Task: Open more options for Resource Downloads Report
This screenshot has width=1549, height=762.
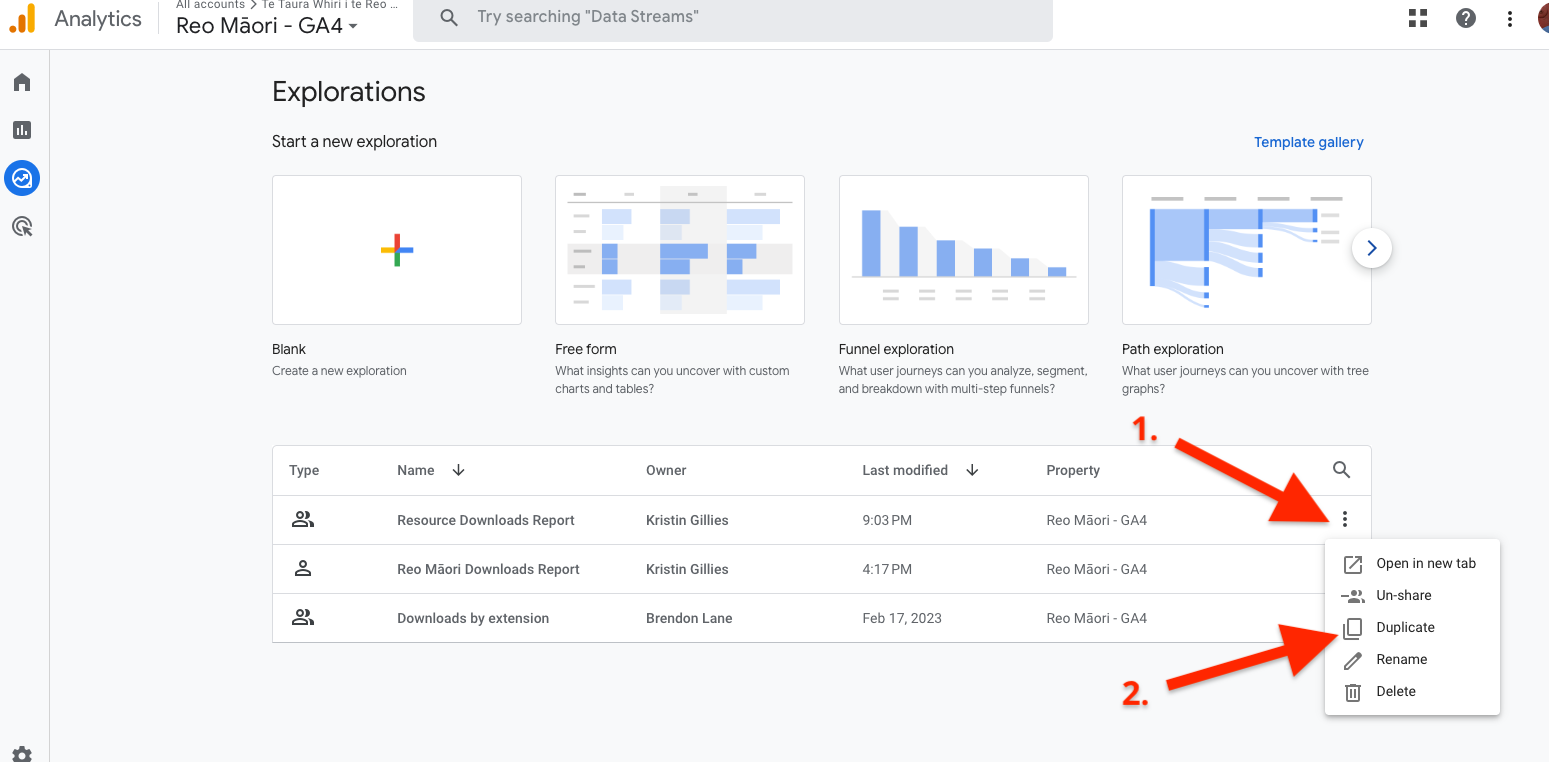Action: point(1345,519)
